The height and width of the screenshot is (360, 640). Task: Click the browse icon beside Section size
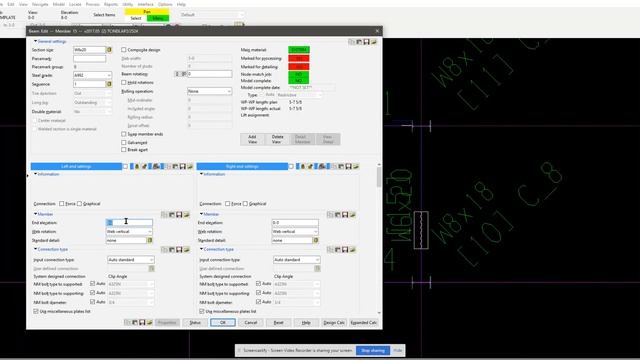pyautogui.click(x=109, y=50)
